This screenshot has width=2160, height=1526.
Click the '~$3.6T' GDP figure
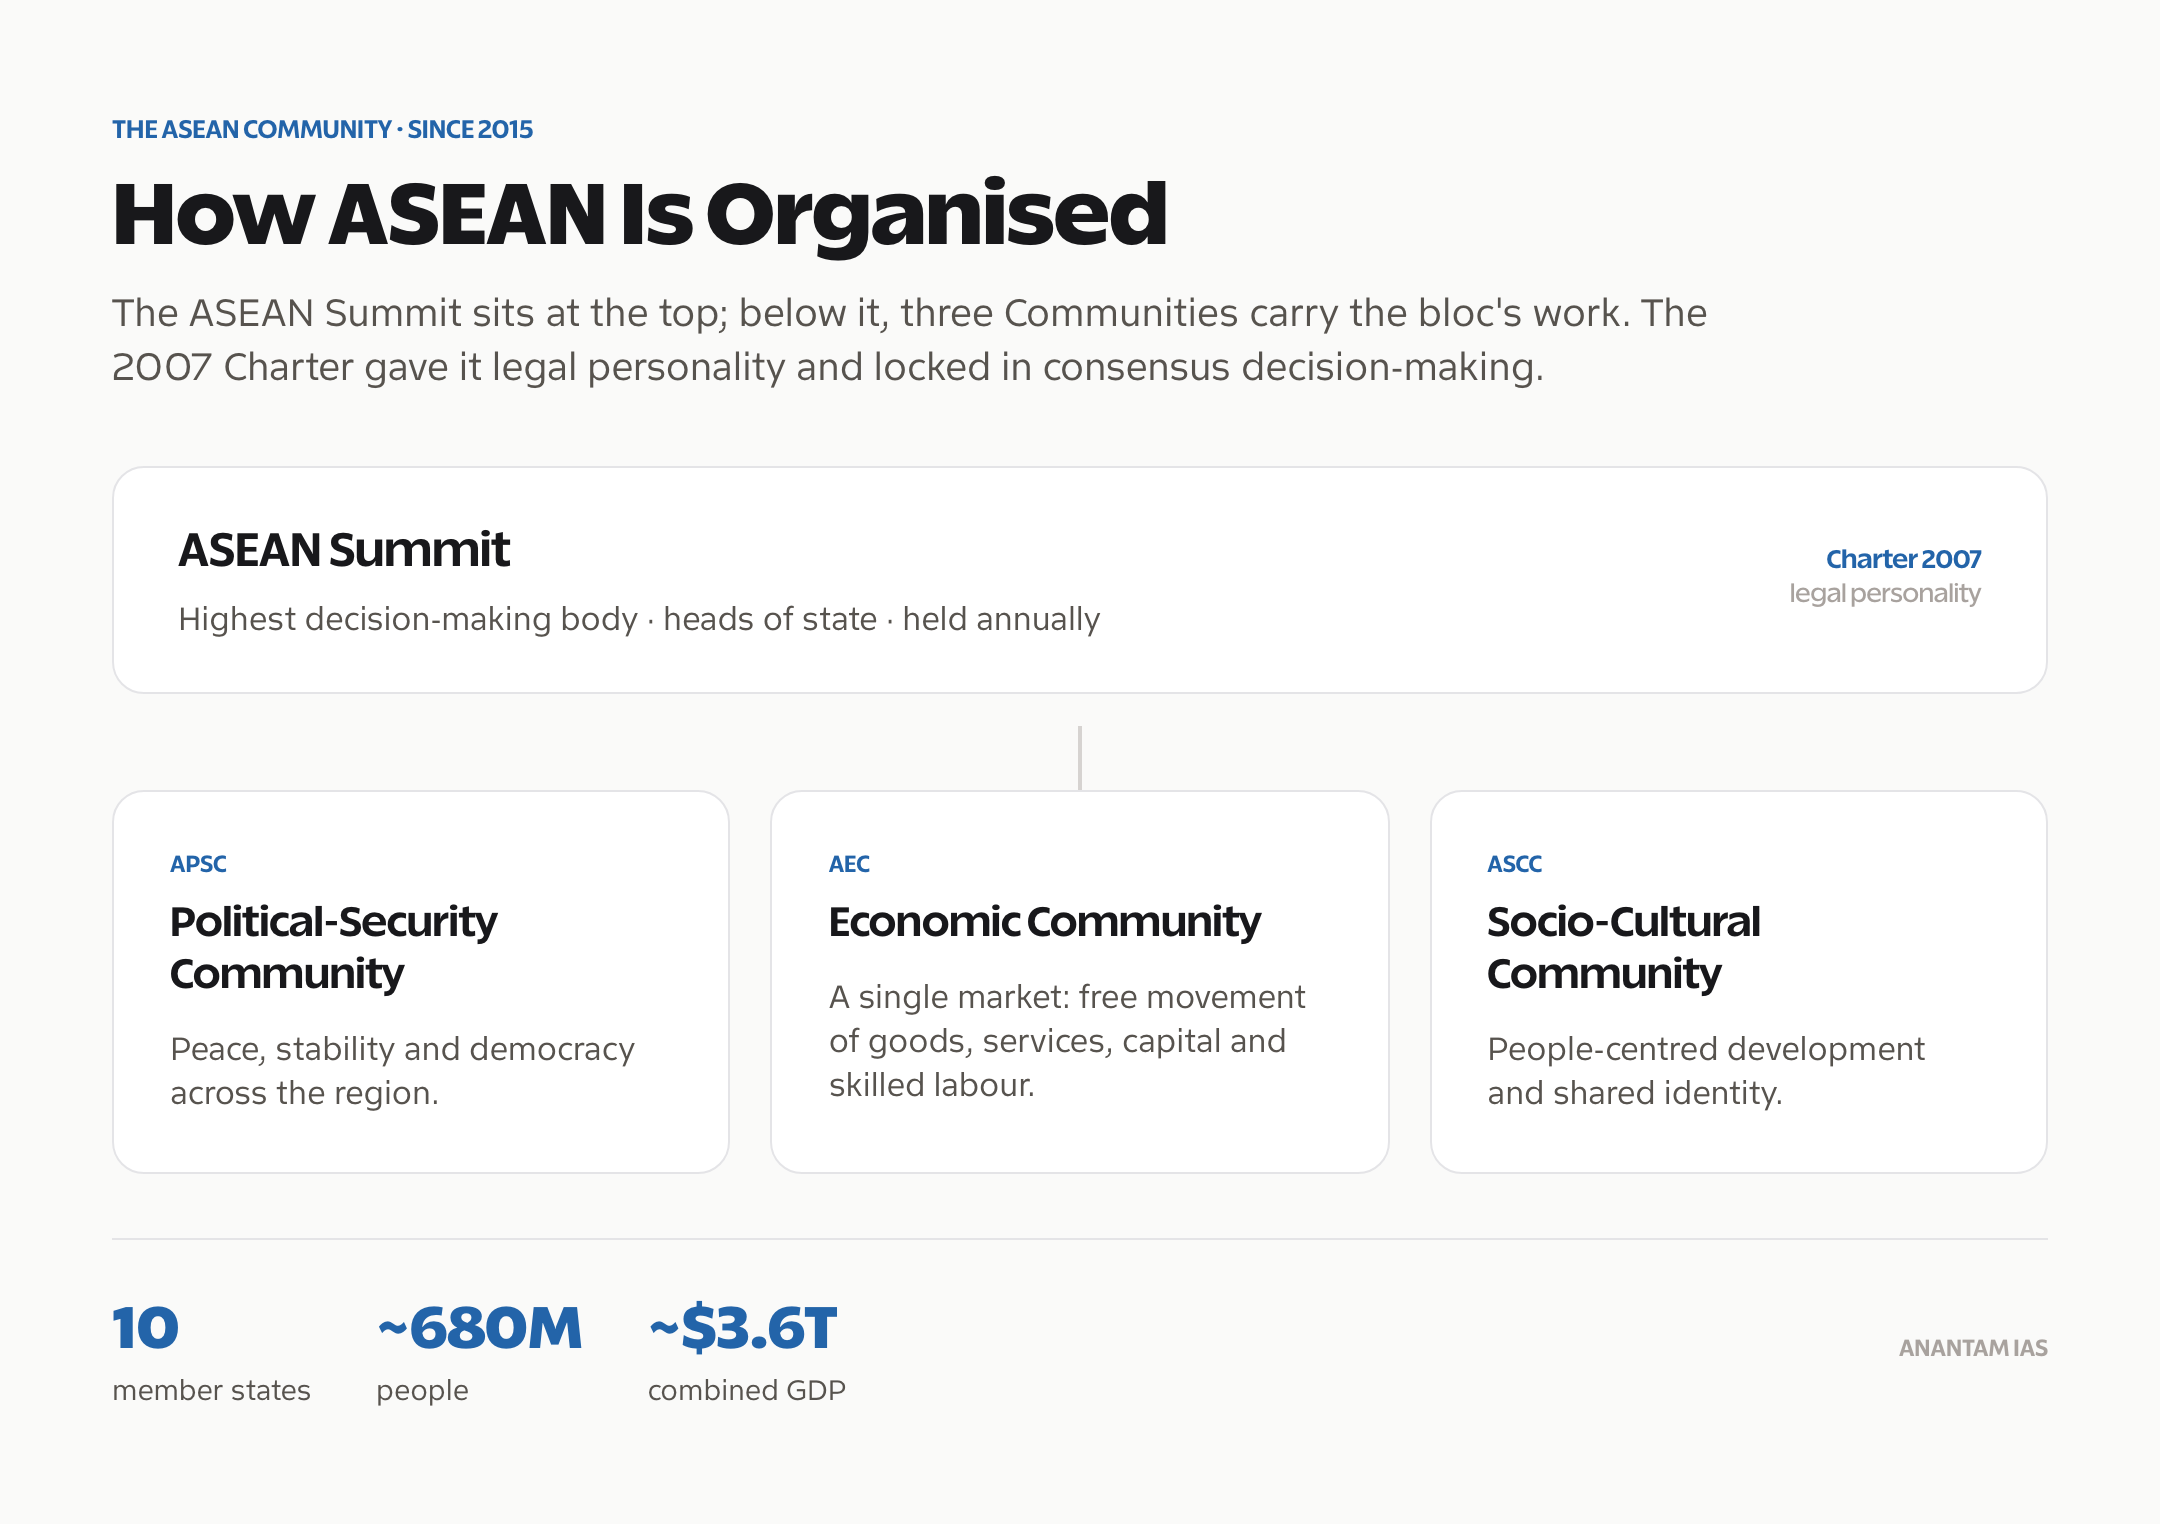coord(743,1329)
